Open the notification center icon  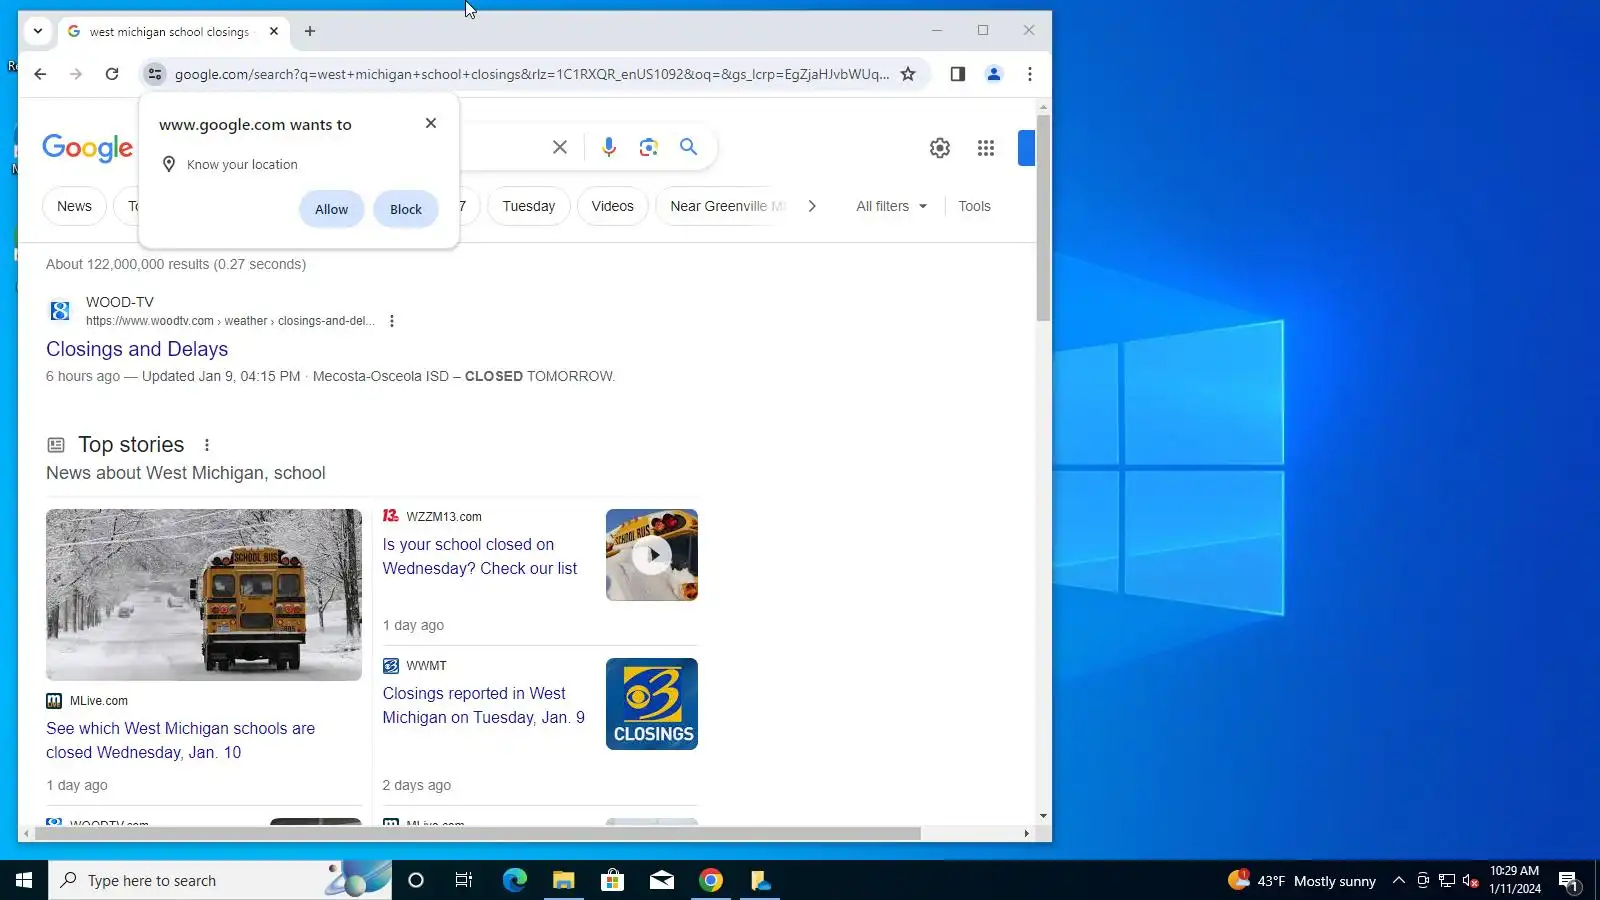[x=1568, y=881]
